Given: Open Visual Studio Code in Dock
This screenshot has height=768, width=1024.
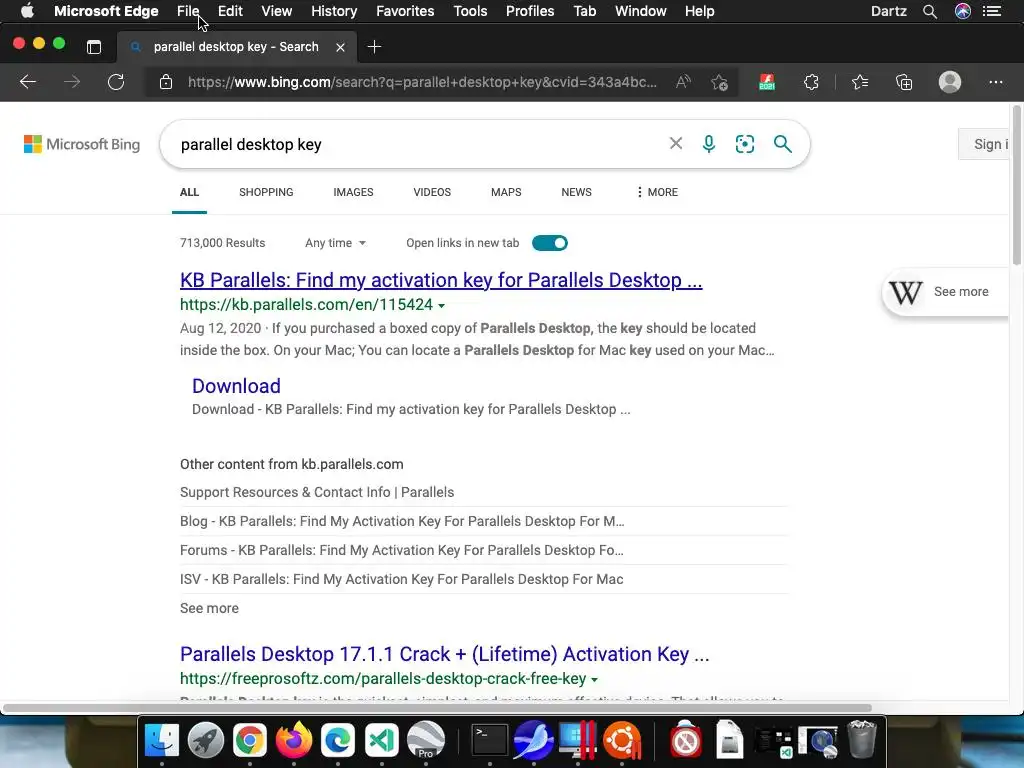Looking at the screenshot, I should click(x=381, y=740).
